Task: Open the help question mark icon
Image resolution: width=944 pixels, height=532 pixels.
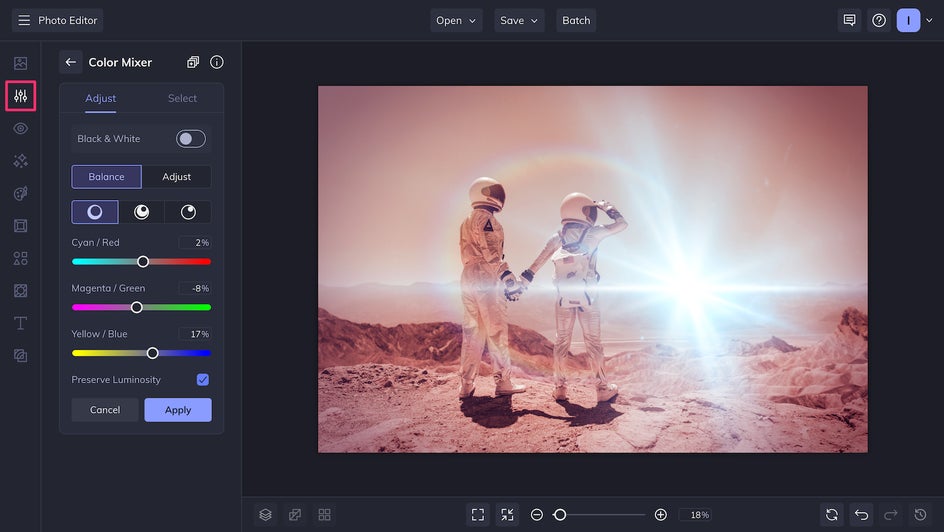Action: [x=879, y=20]
